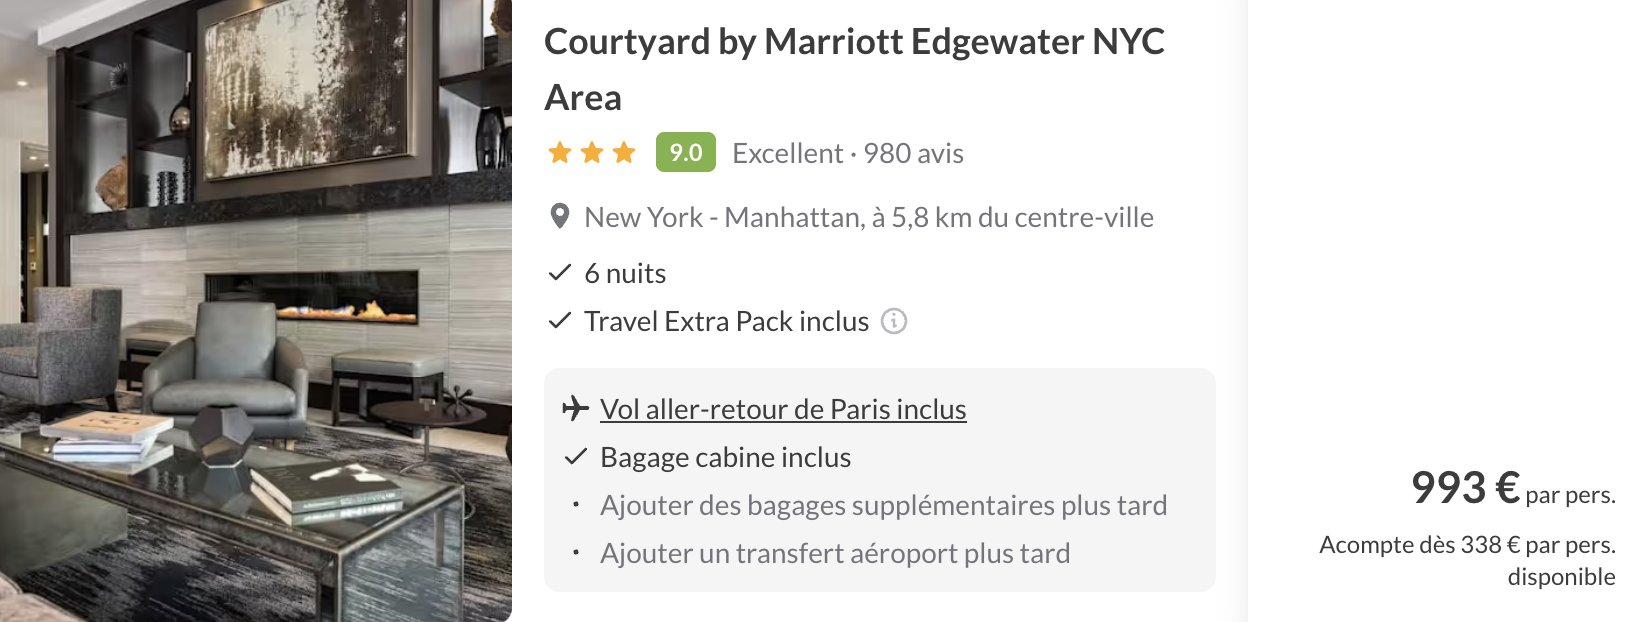This screenshot has height=622, width=1640.
Task: Click the airplane icon beside flight info
Action: 575,408
